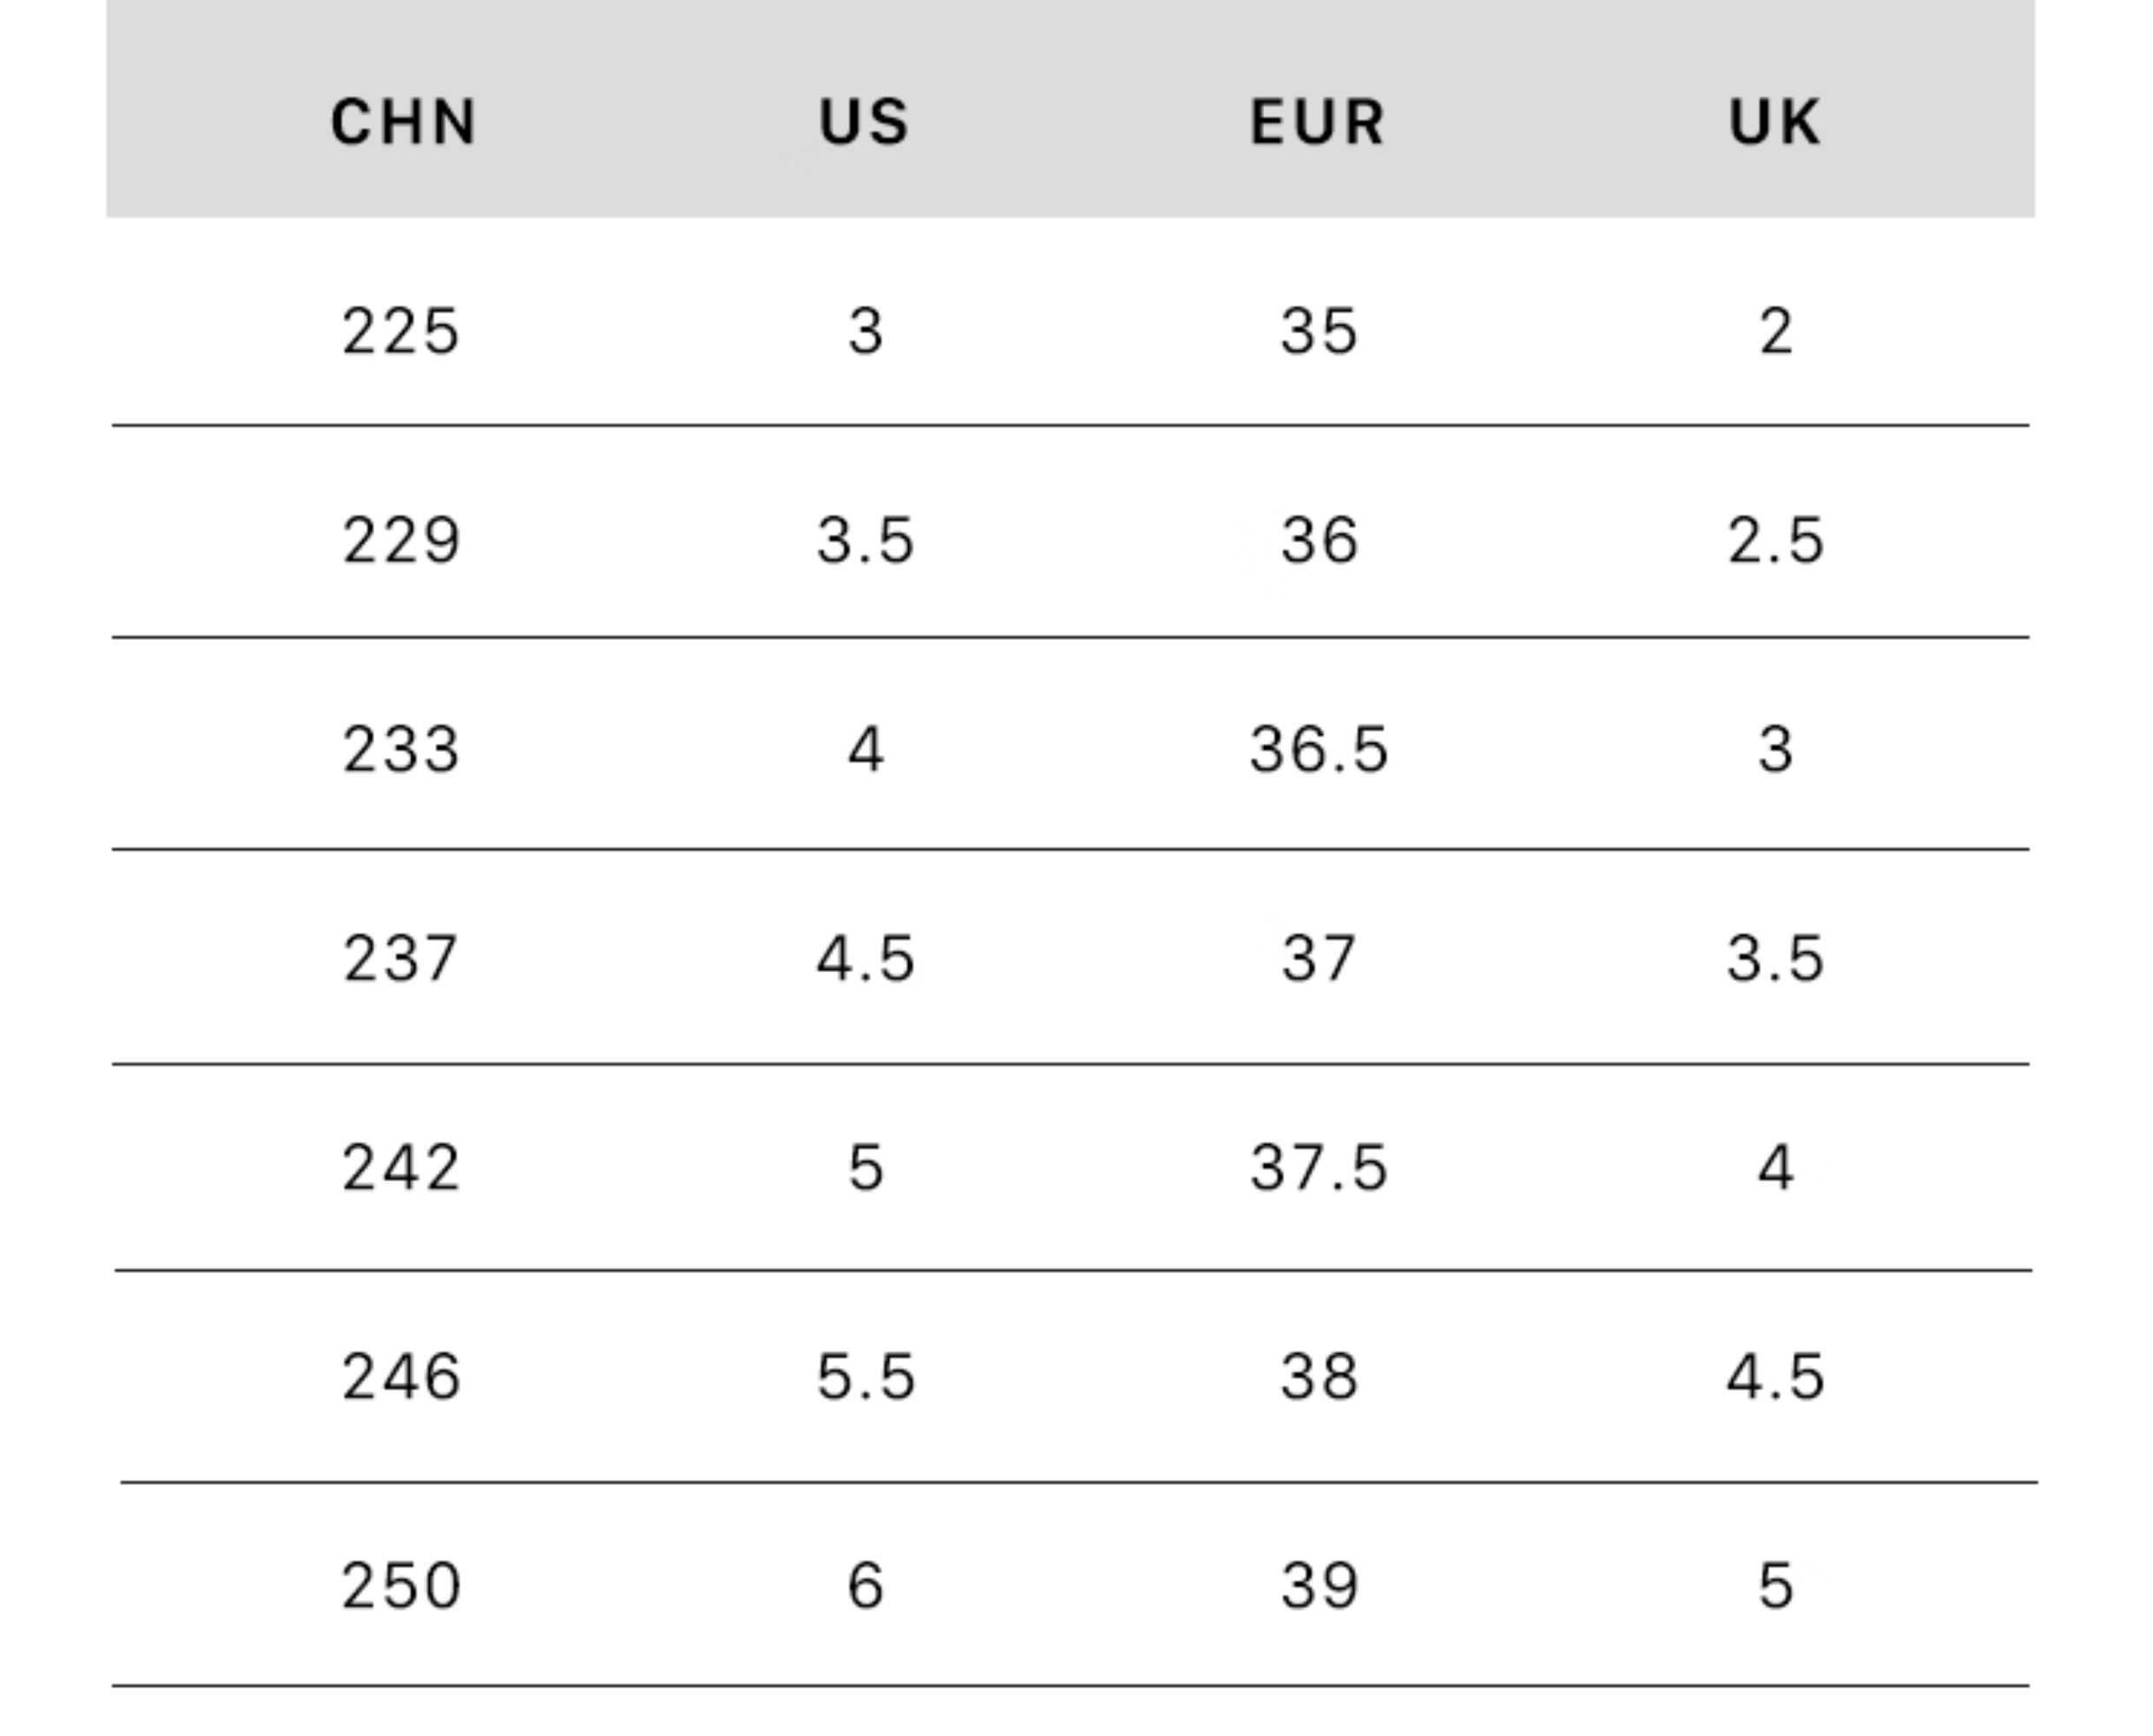Select EUR size 36.5 cell
The width and height of the screenshot is (2153, 1736).
(1319, 749)
